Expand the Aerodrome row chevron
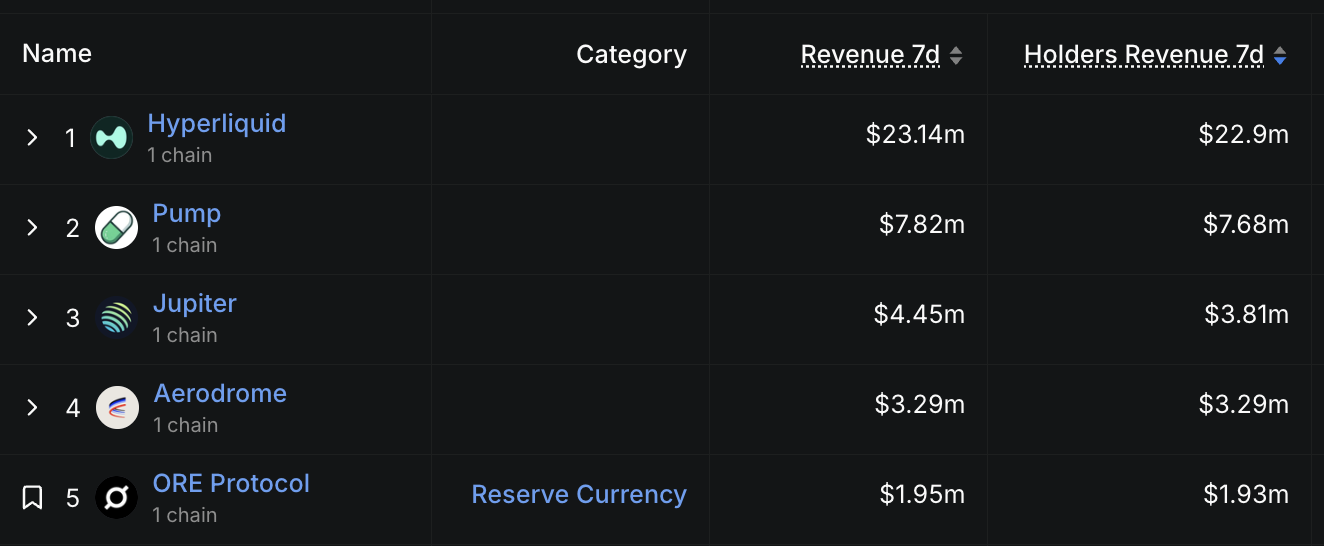The height and width of the screenshot is (546, 1324). (x=32, y=408)
